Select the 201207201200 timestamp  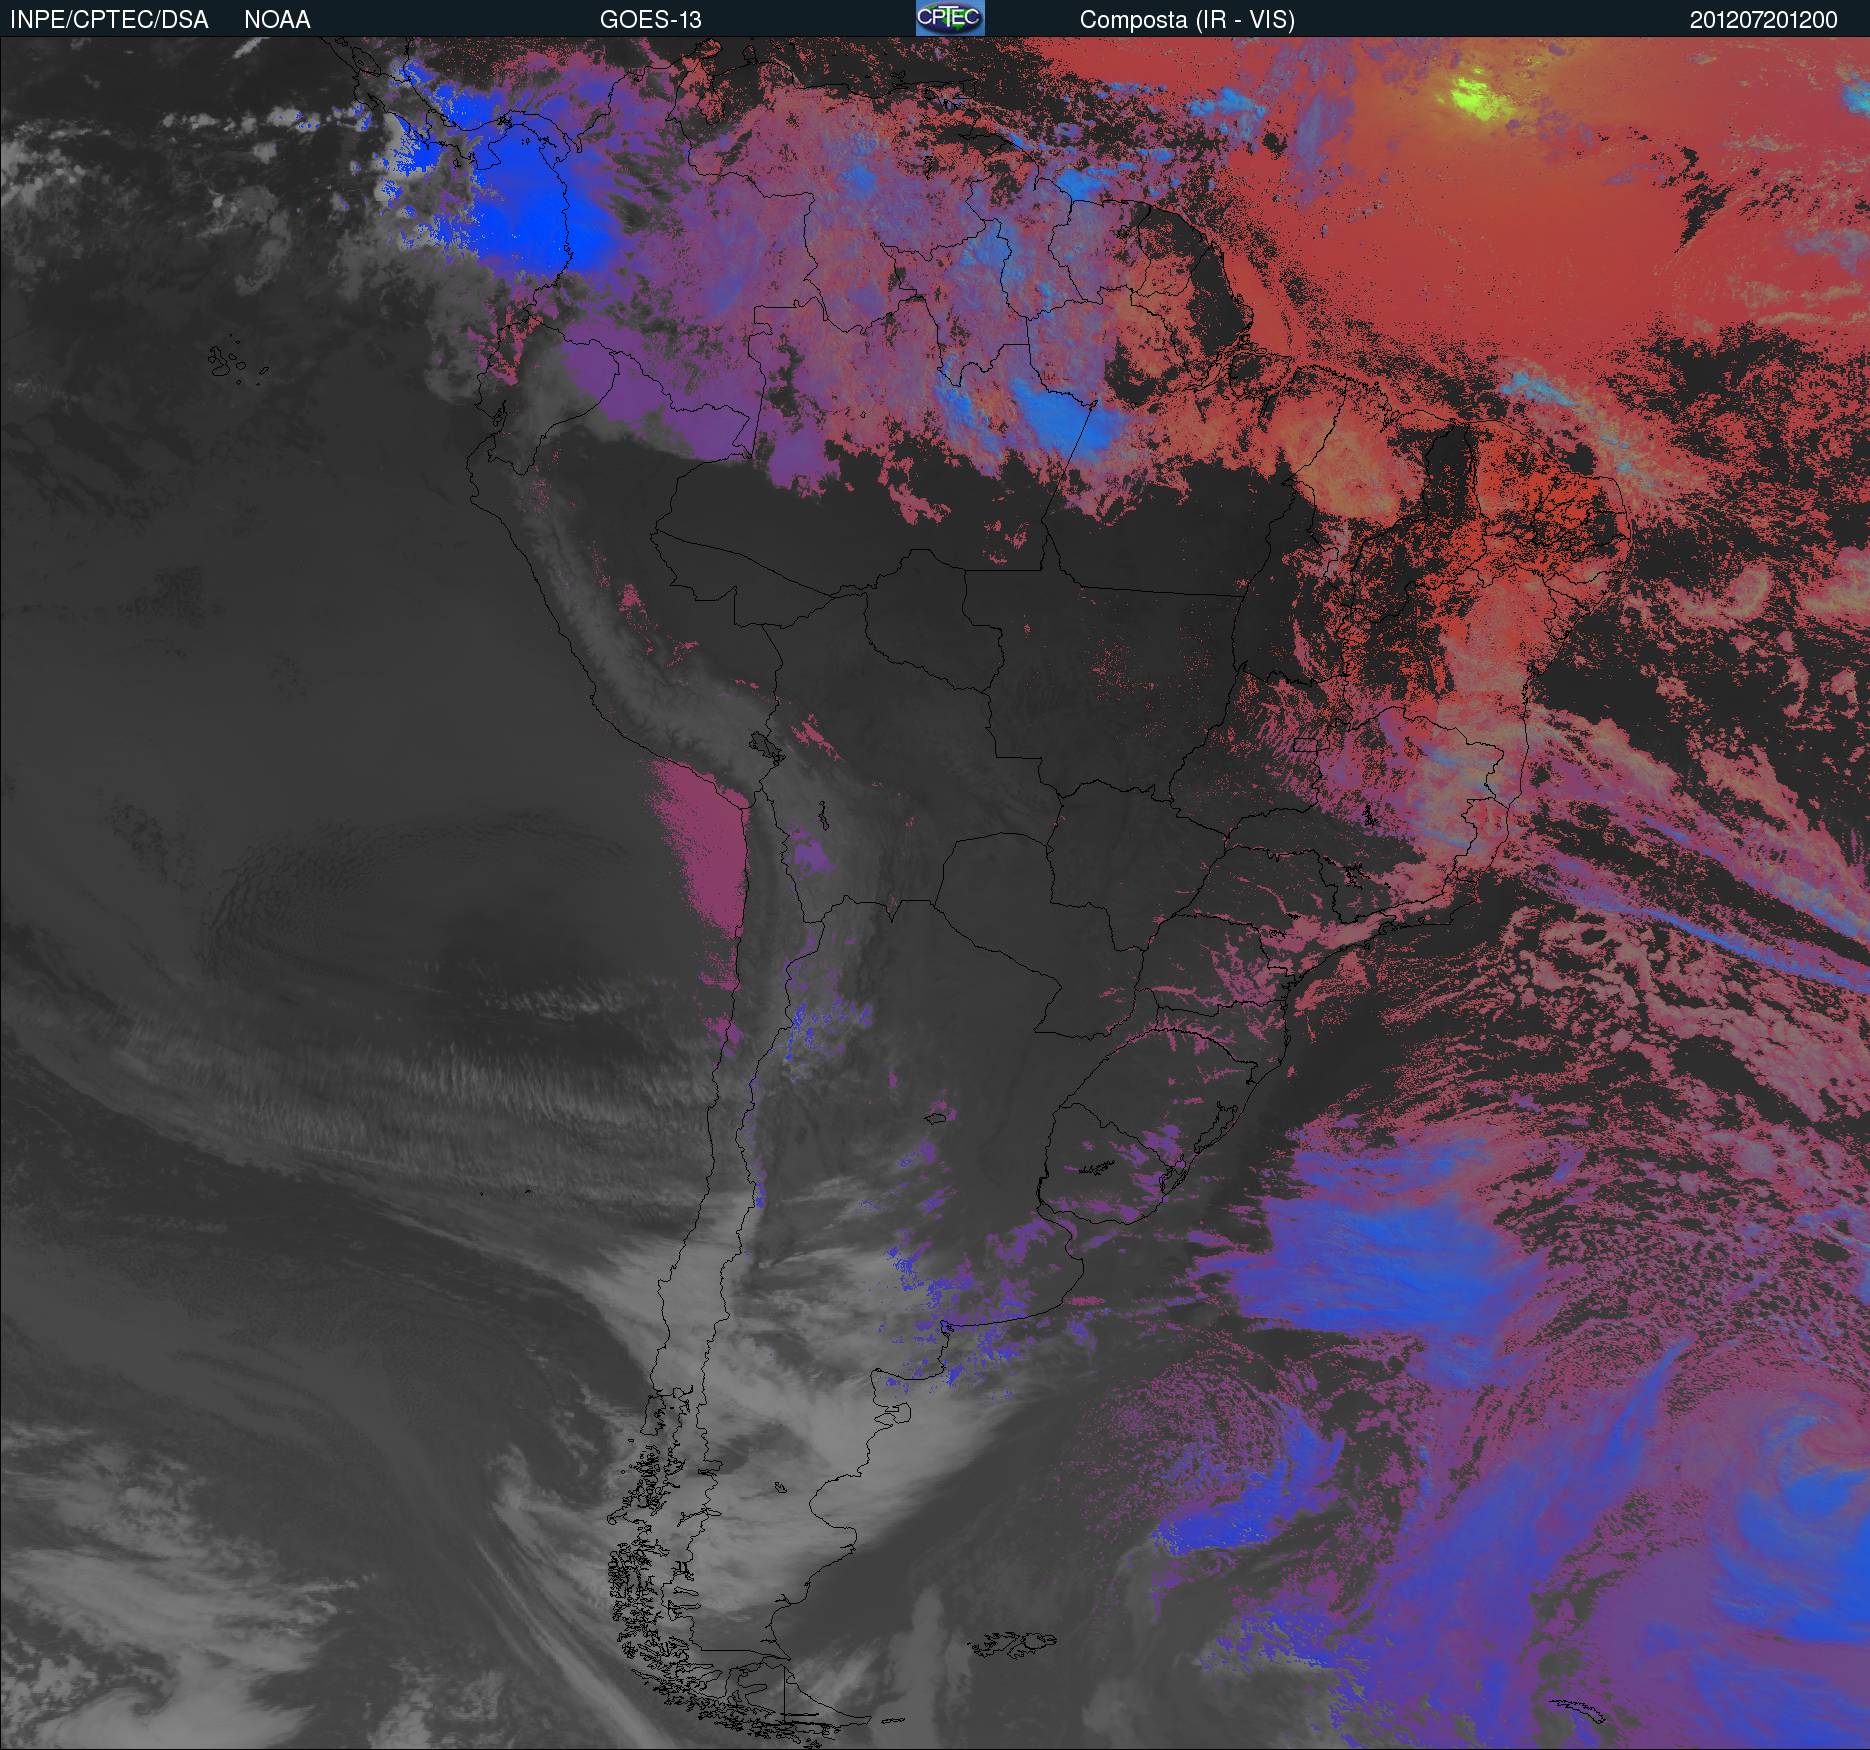(x=1764, y=20)
